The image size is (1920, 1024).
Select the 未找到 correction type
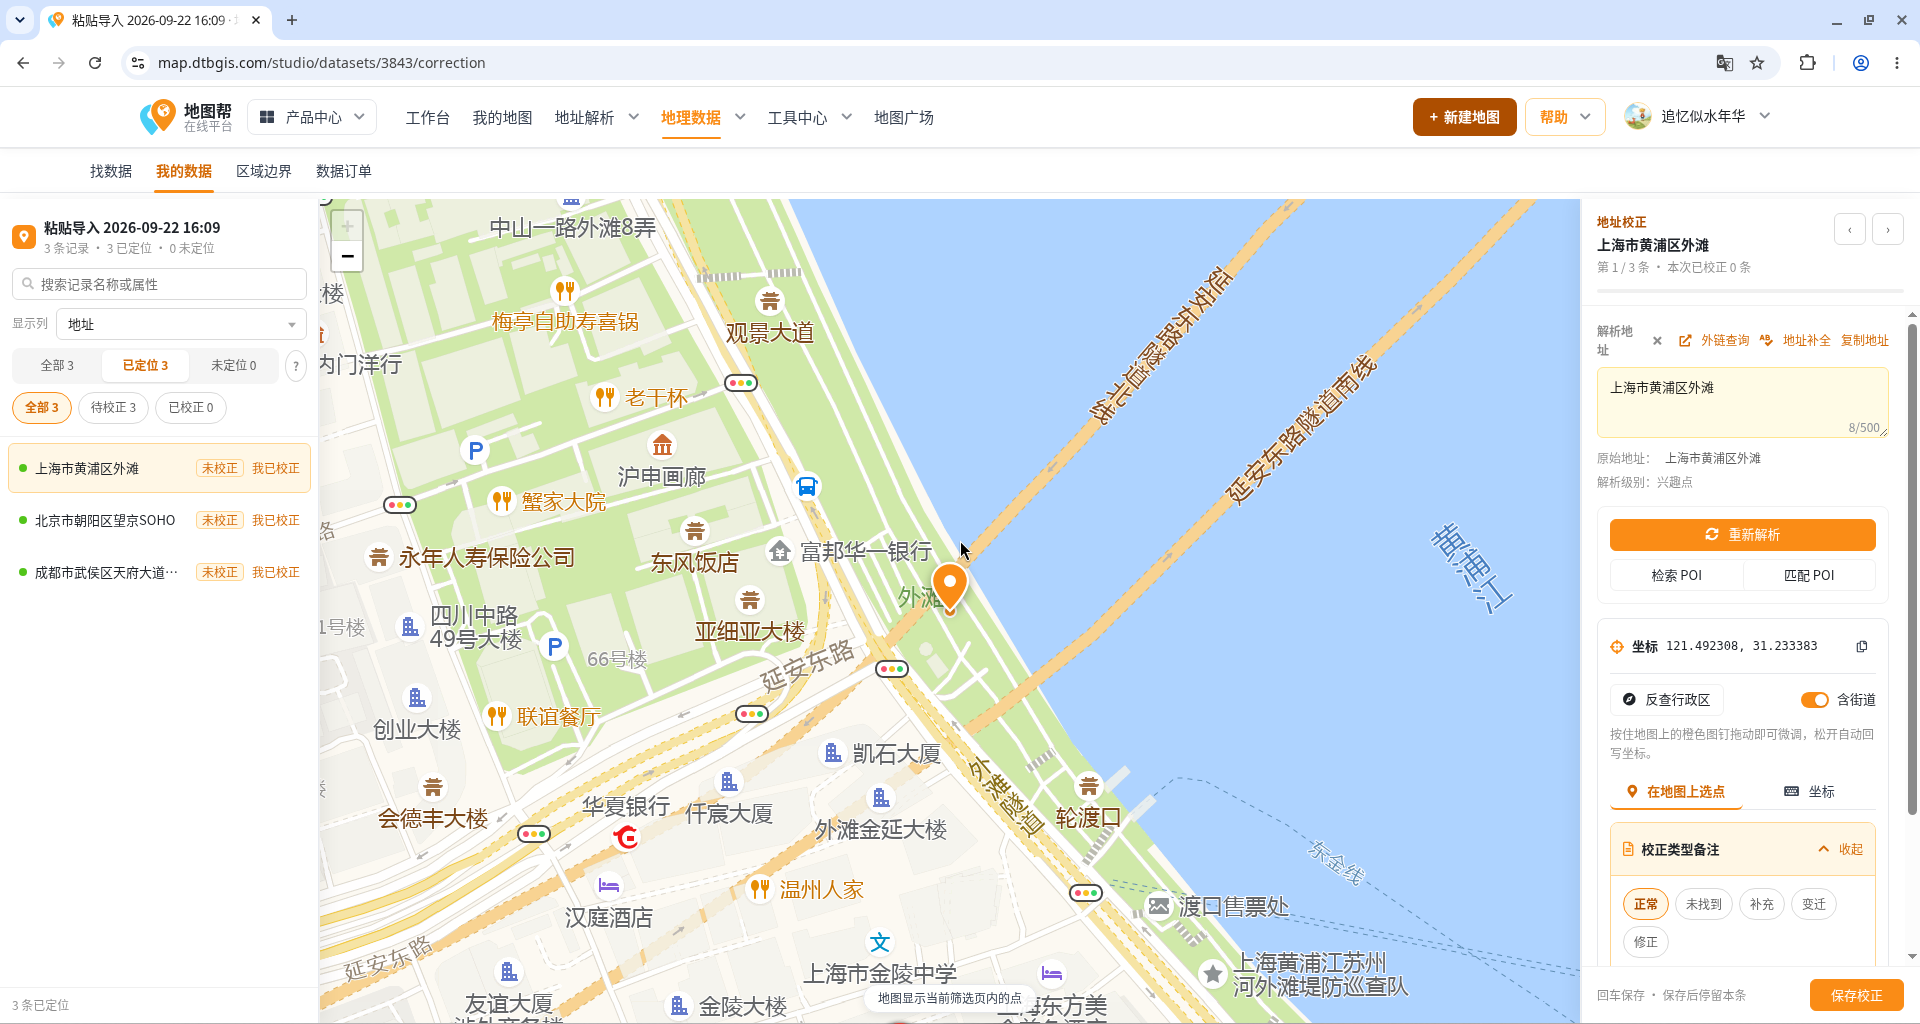[x=1704, y=904]
